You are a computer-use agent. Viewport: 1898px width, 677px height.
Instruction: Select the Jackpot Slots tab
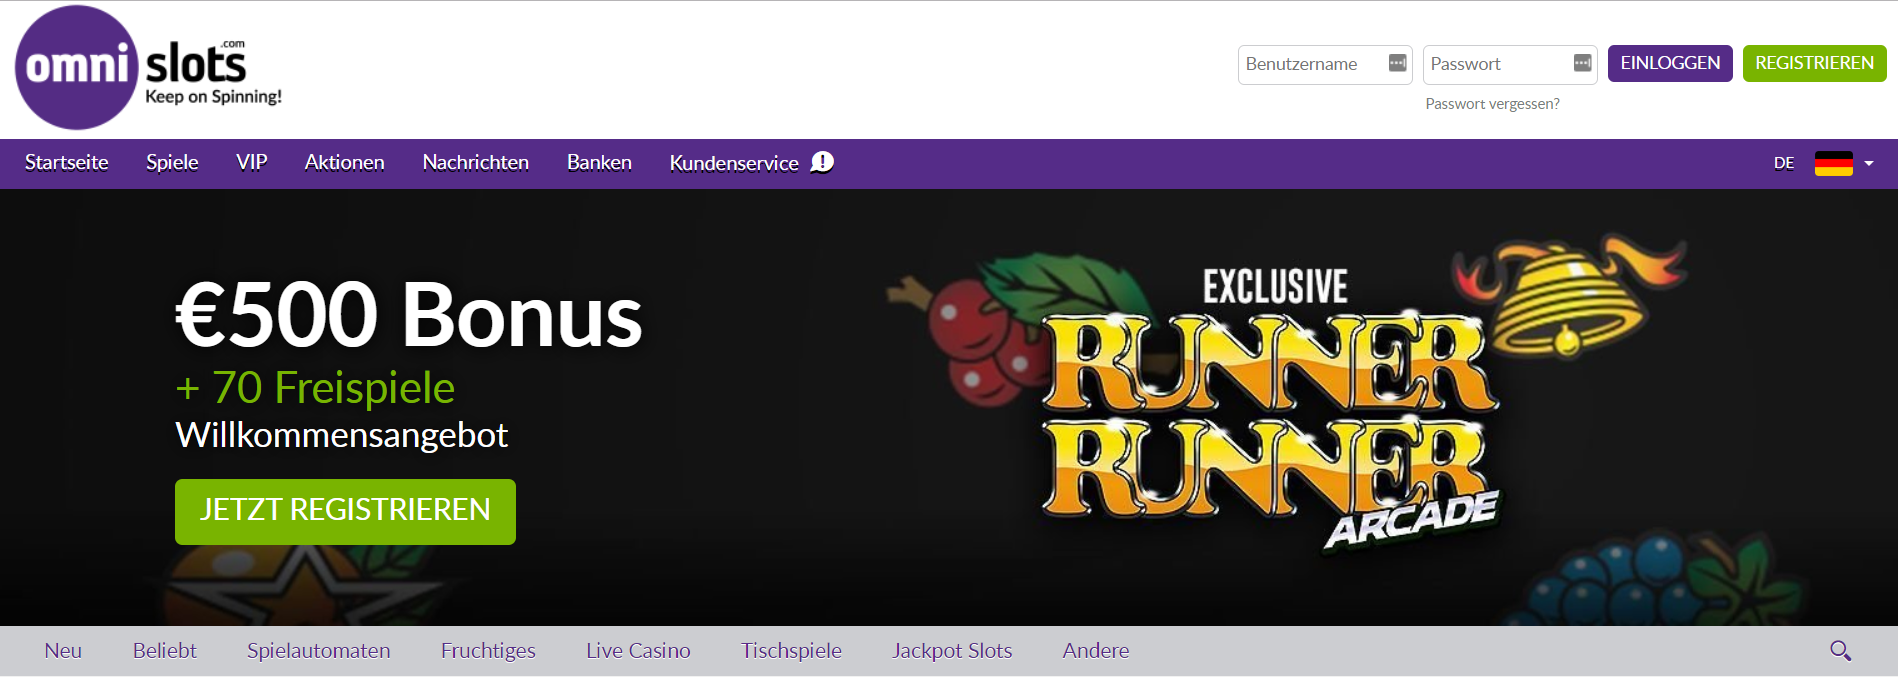[952, 651]
